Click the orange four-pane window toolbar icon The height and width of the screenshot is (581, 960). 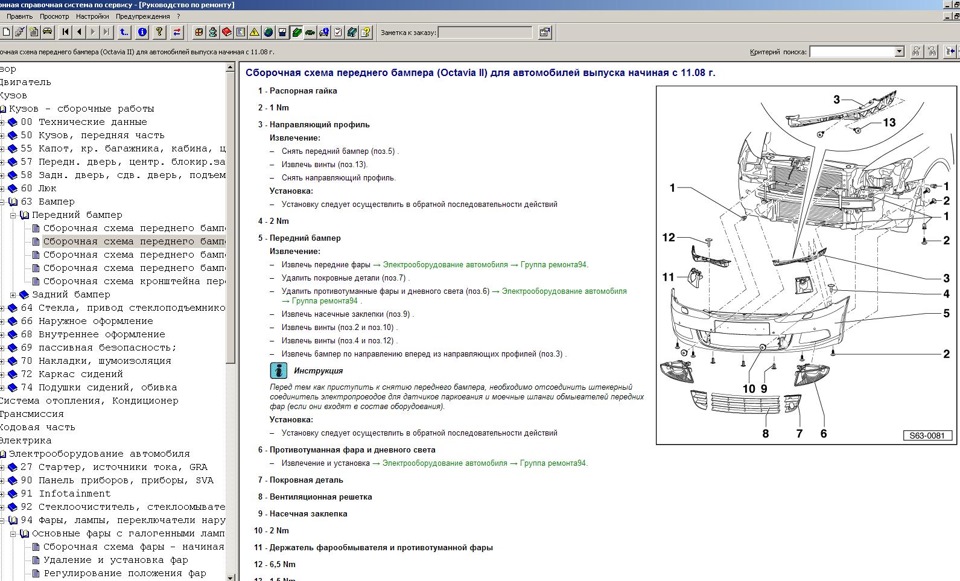click(x=199, y=32)
